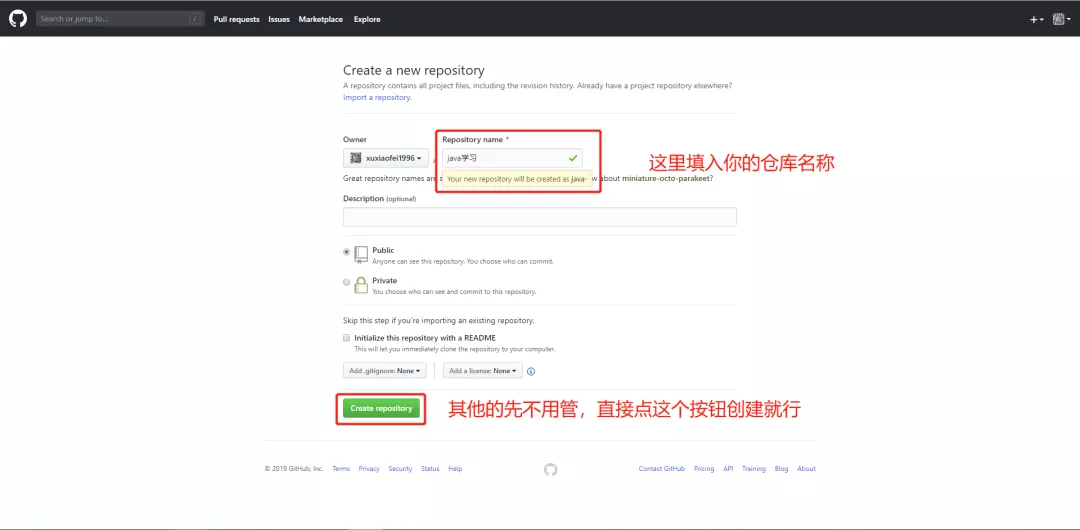Open the API footer link
The width and height of the screenshot is (1080, 530).
728,469
